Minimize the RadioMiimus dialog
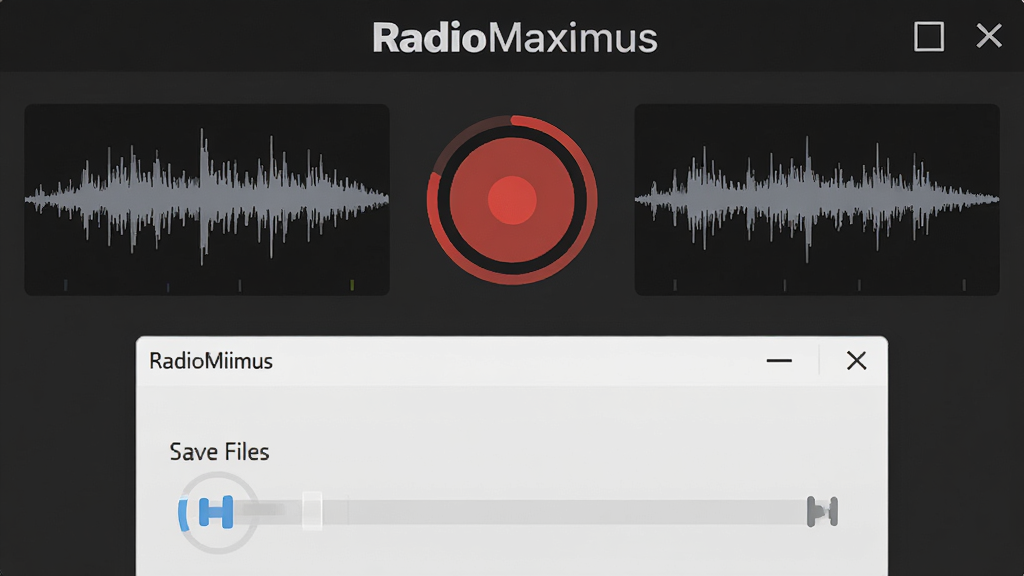1024x576 pixels. (779, 360)
